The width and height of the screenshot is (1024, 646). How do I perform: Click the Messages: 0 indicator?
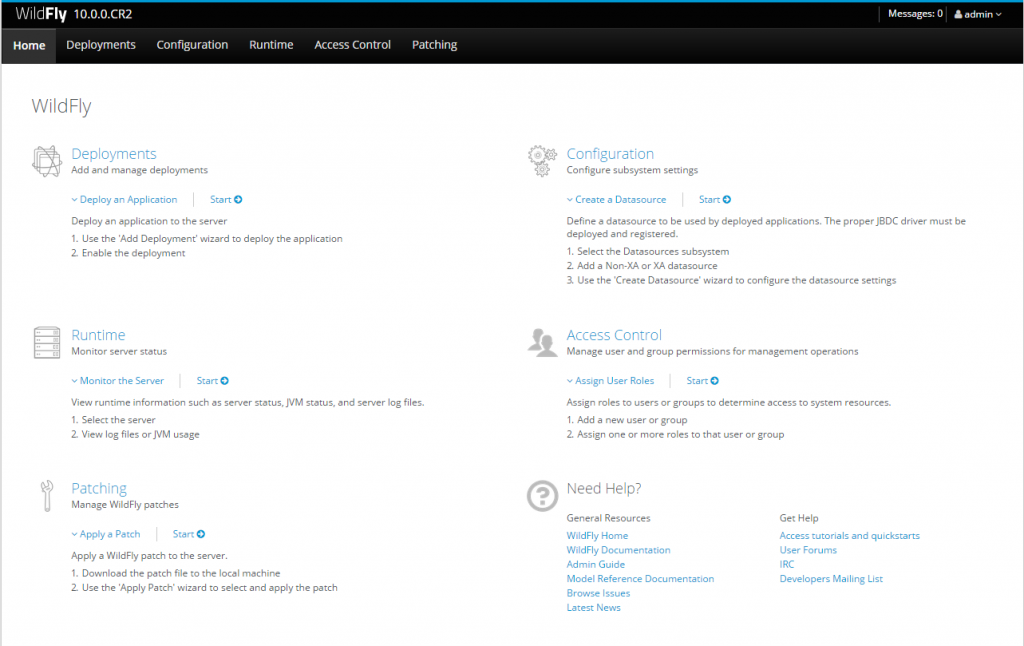pos(915,14)
